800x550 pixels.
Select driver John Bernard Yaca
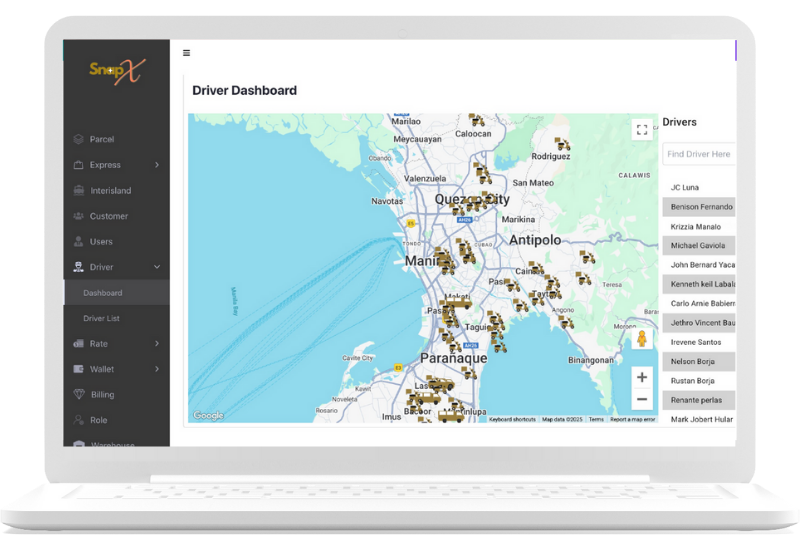699,265
